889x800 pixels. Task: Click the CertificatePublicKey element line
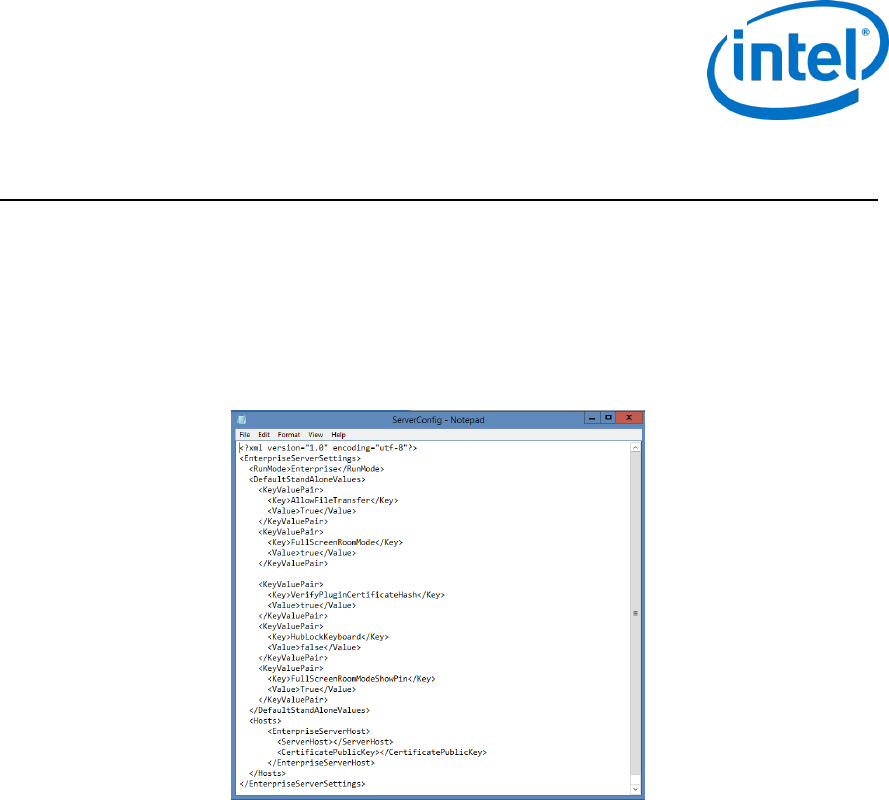382,752
